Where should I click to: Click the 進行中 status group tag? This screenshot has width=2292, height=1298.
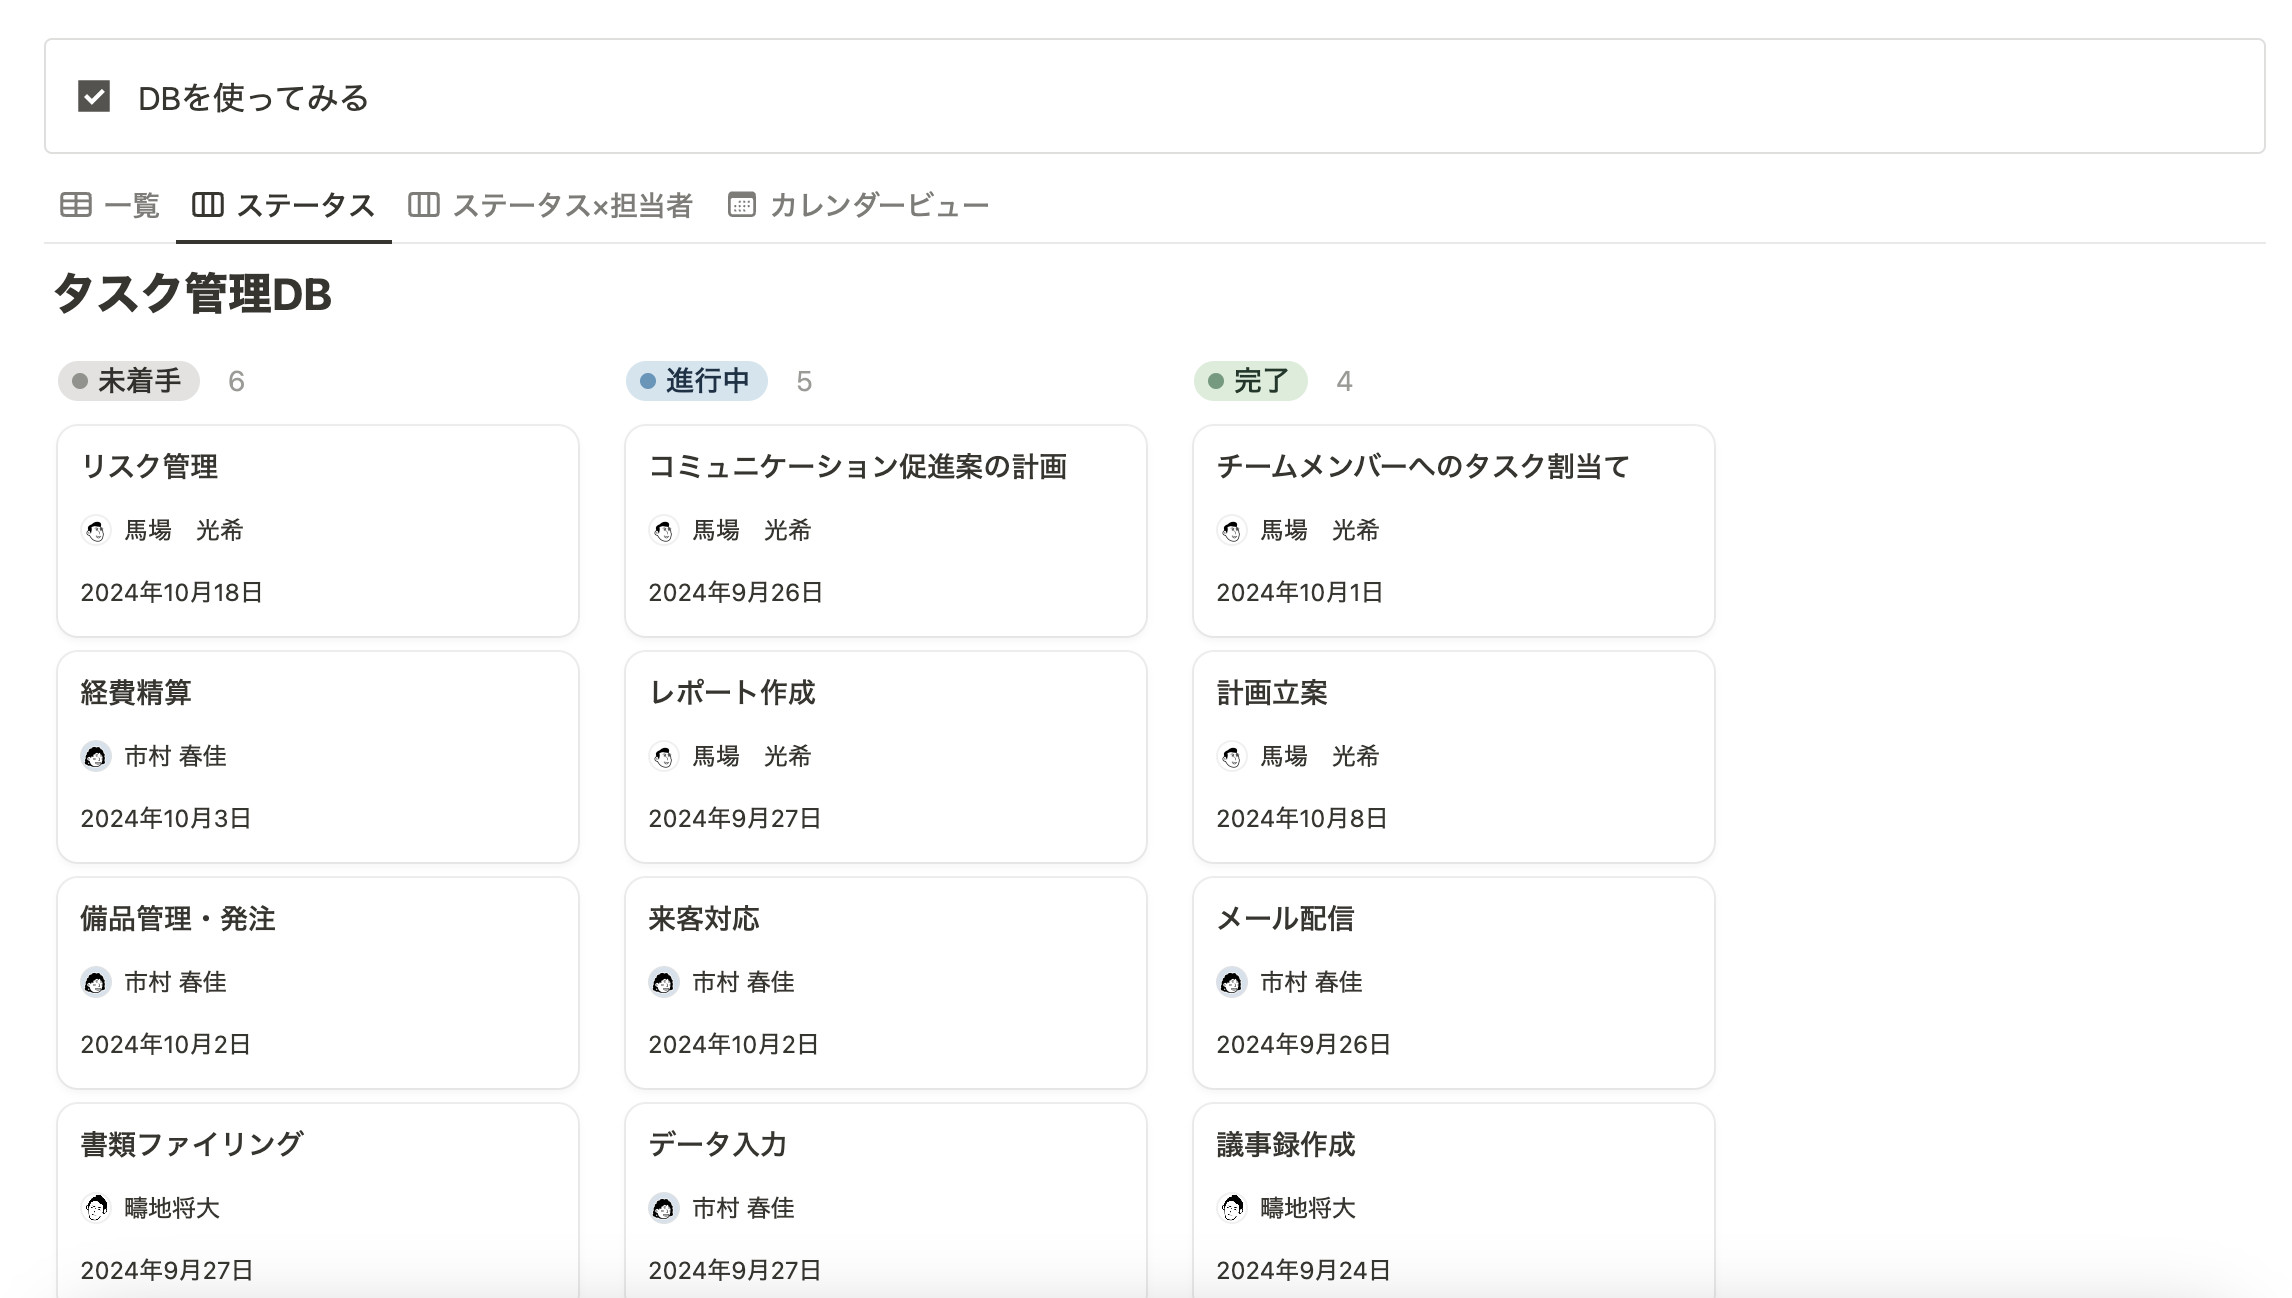point(697,381)
